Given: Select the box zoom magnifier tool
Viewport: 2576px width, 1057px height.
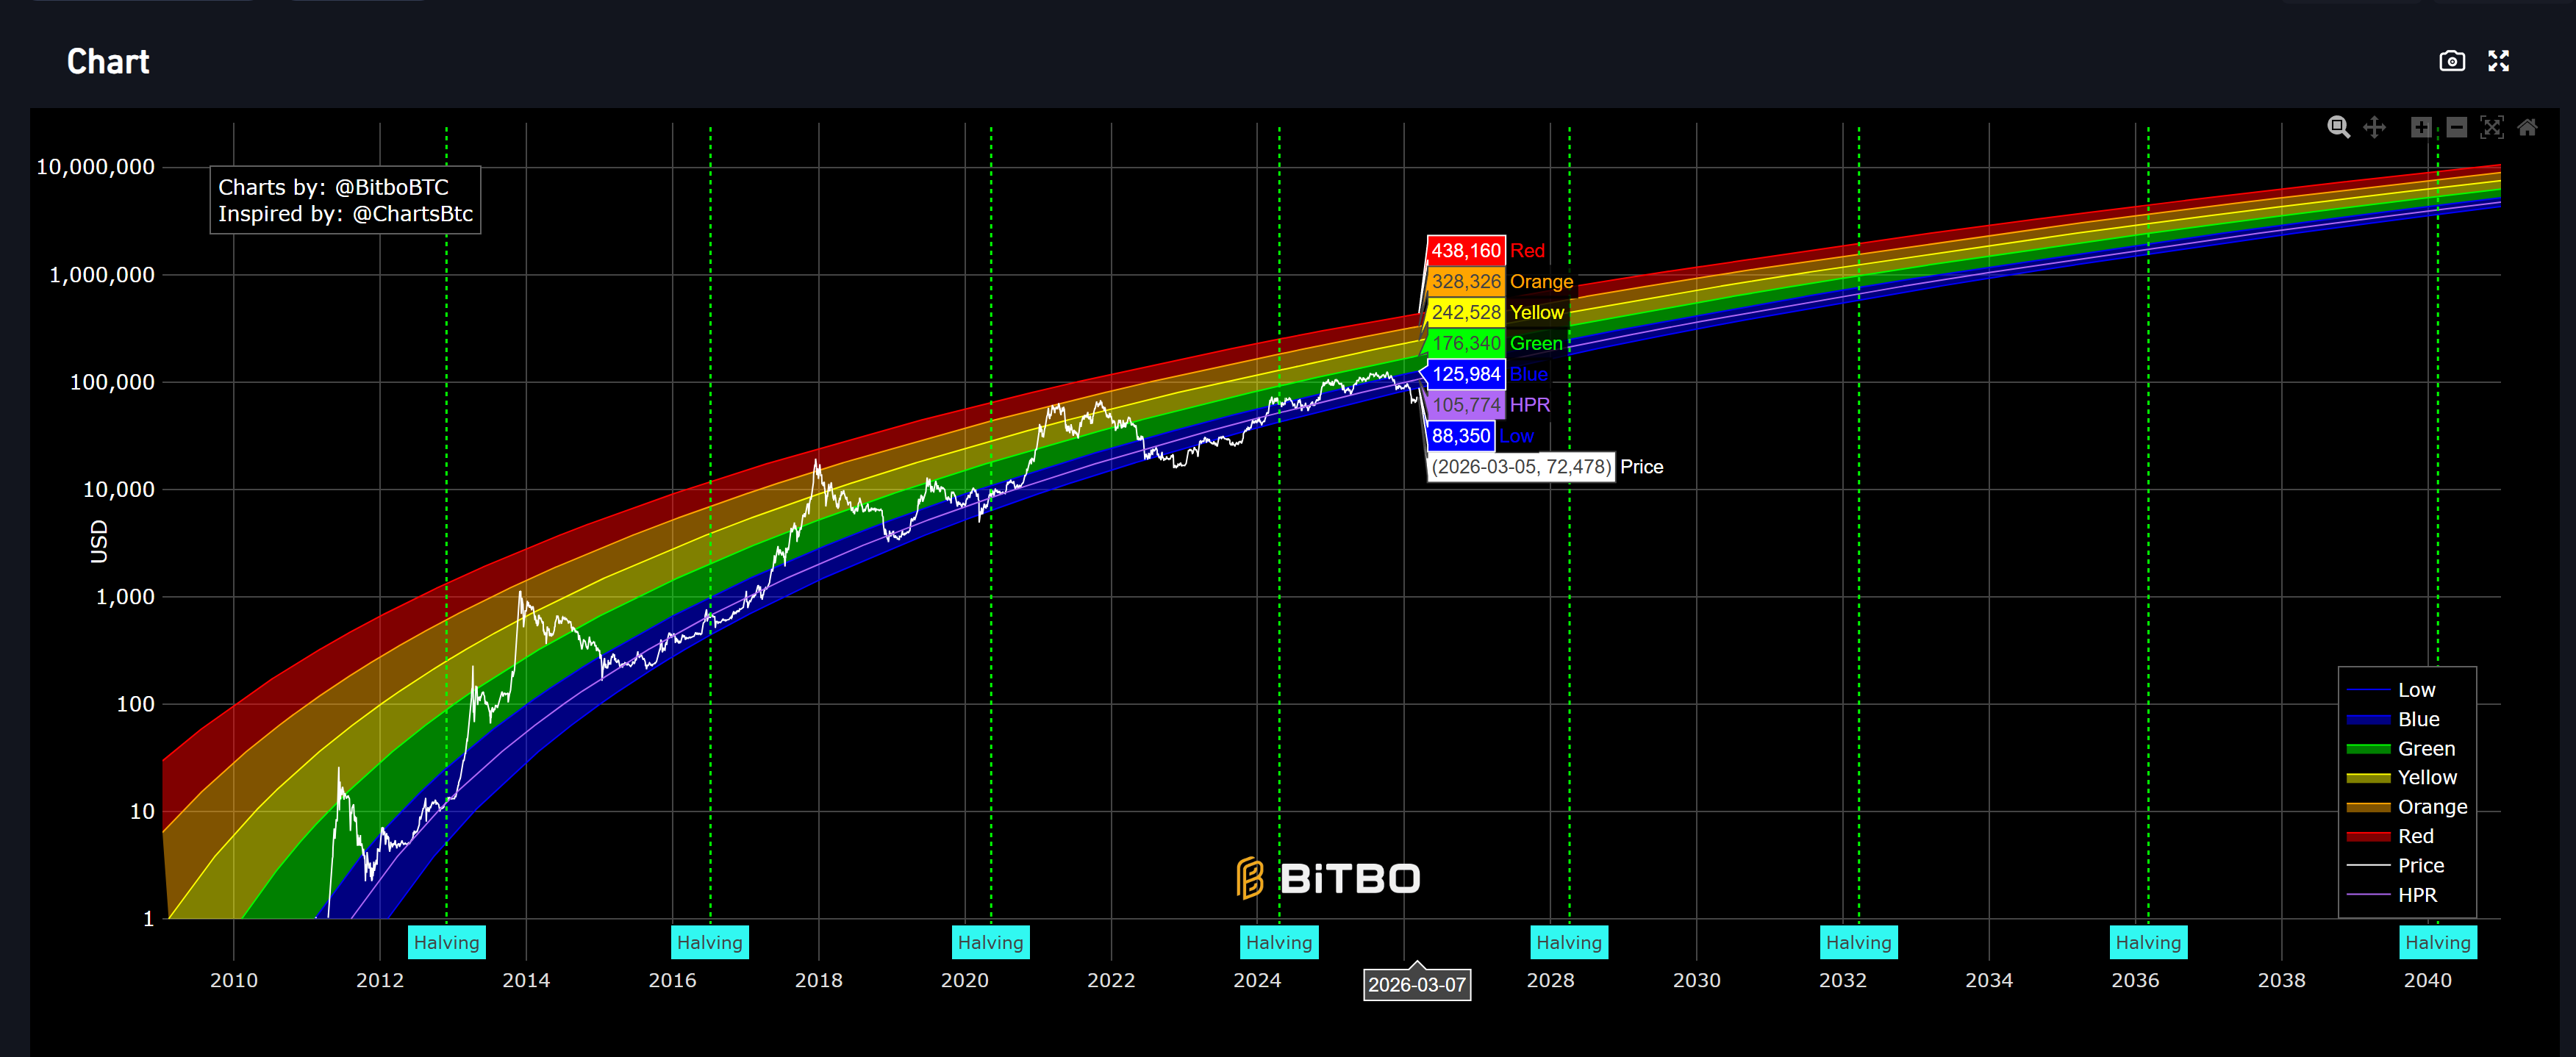Looking at the screenshot, I should point(2338,127).
